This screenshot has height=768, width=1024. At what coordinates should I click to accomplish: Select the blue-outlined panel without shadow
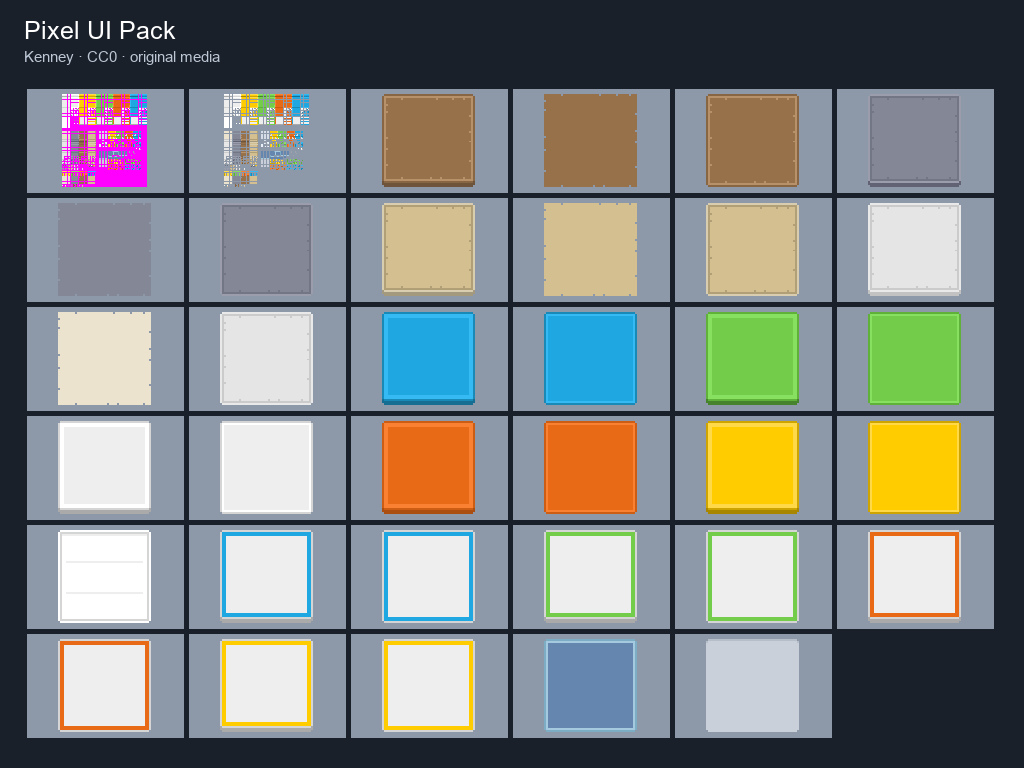click(428, 577)
